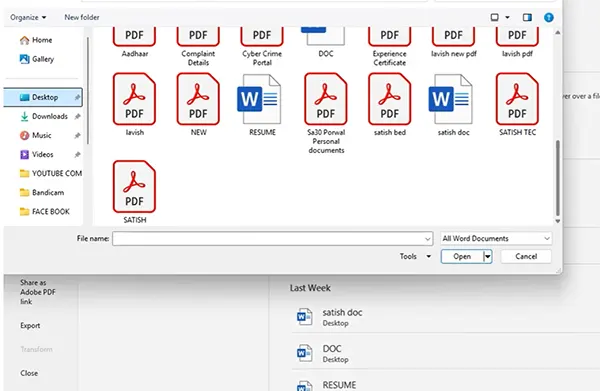Image resolution: width=600 pixels, height=391 pixels.
Task: Open the All Word Documents filter dropdown
Action: 496,238
